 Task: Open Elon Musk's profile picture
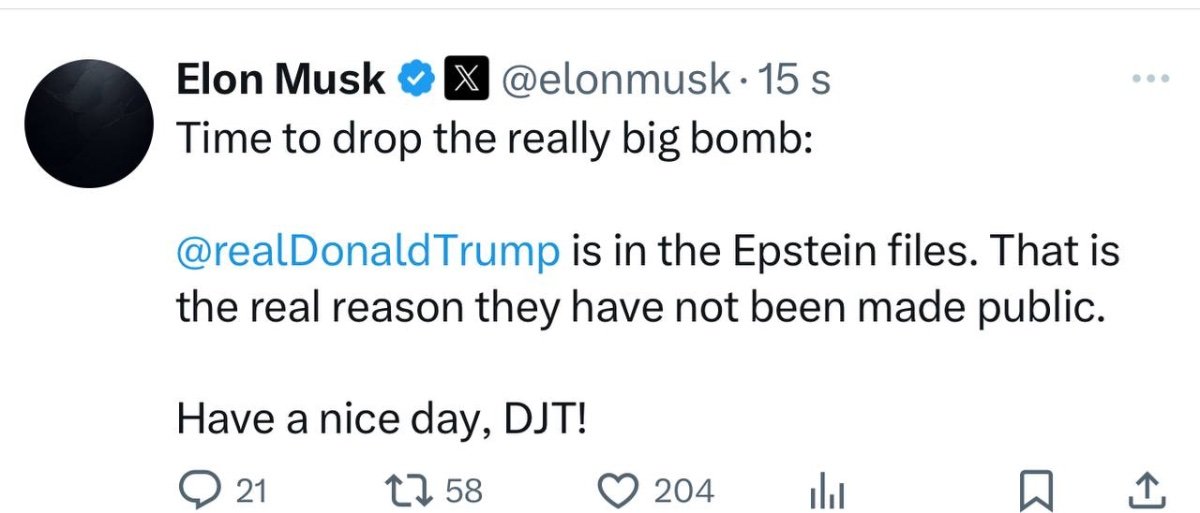pos(89,123)
